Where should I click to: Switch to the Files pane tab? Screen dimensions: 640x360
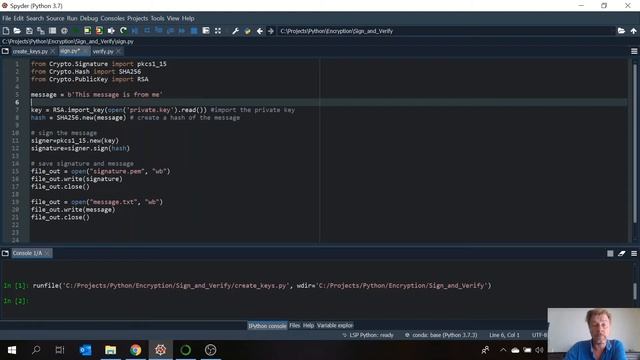tap(295, 325)
